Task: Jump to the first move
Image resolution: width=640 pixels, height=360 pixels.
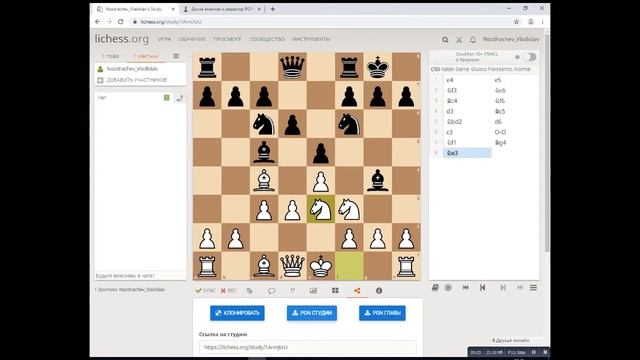Action: coord(466,288)
